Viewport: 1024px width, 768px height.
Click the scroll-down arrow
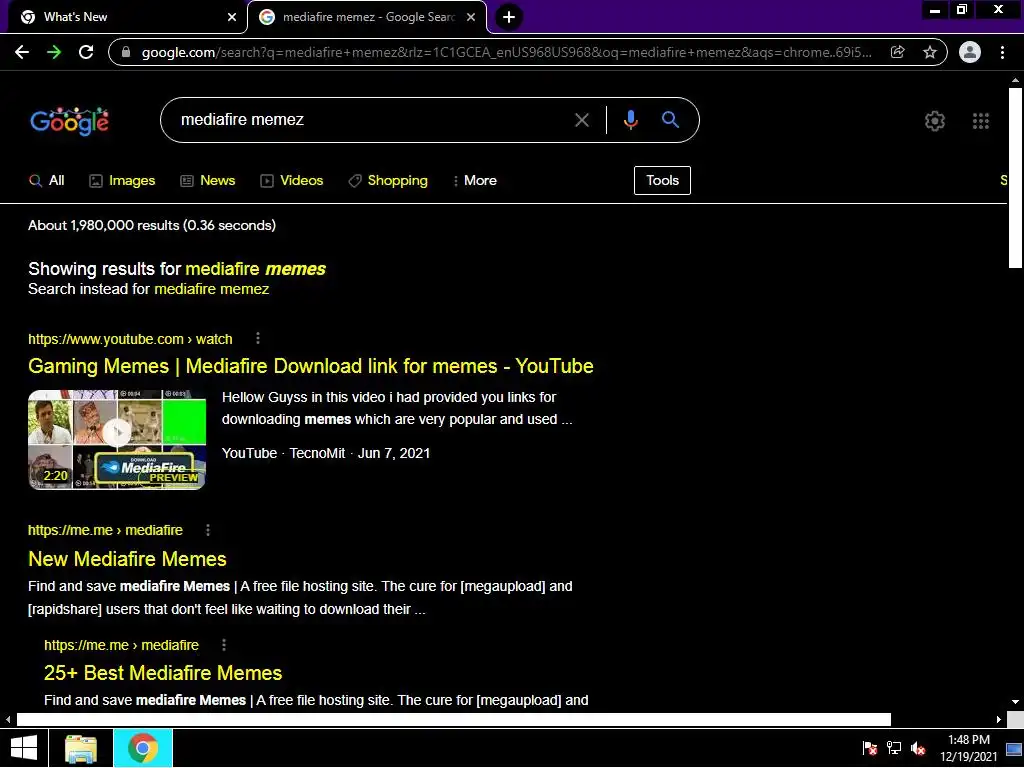[1015, 702]
